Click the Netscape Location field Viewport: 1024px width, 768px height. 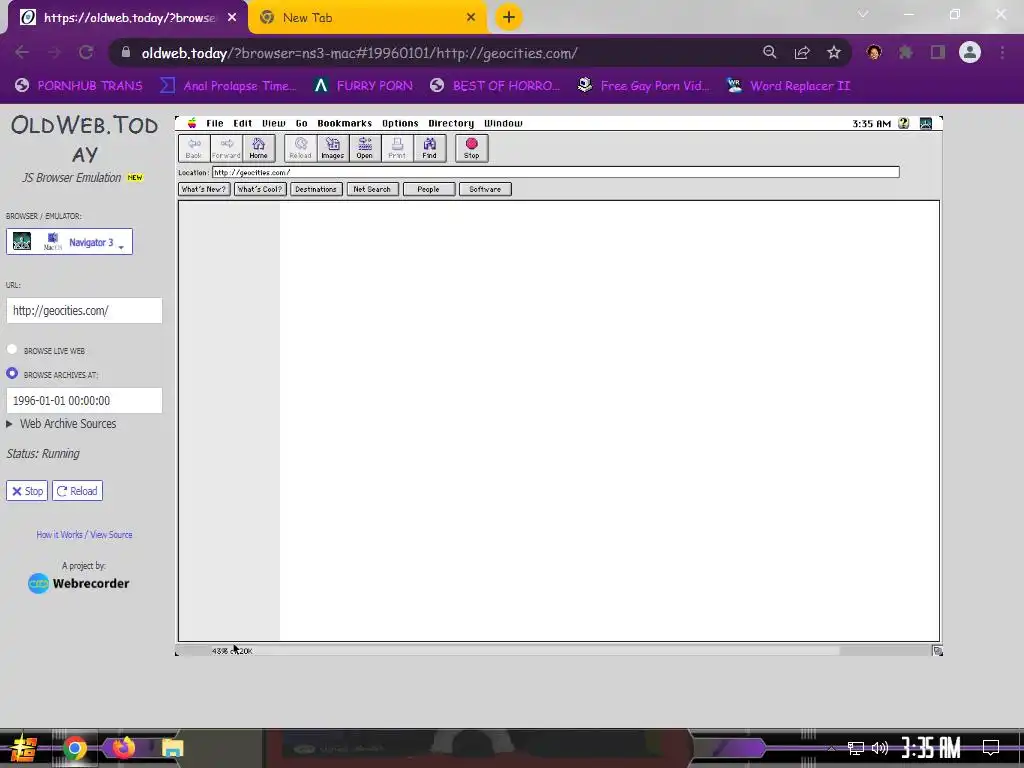point(556,172)
